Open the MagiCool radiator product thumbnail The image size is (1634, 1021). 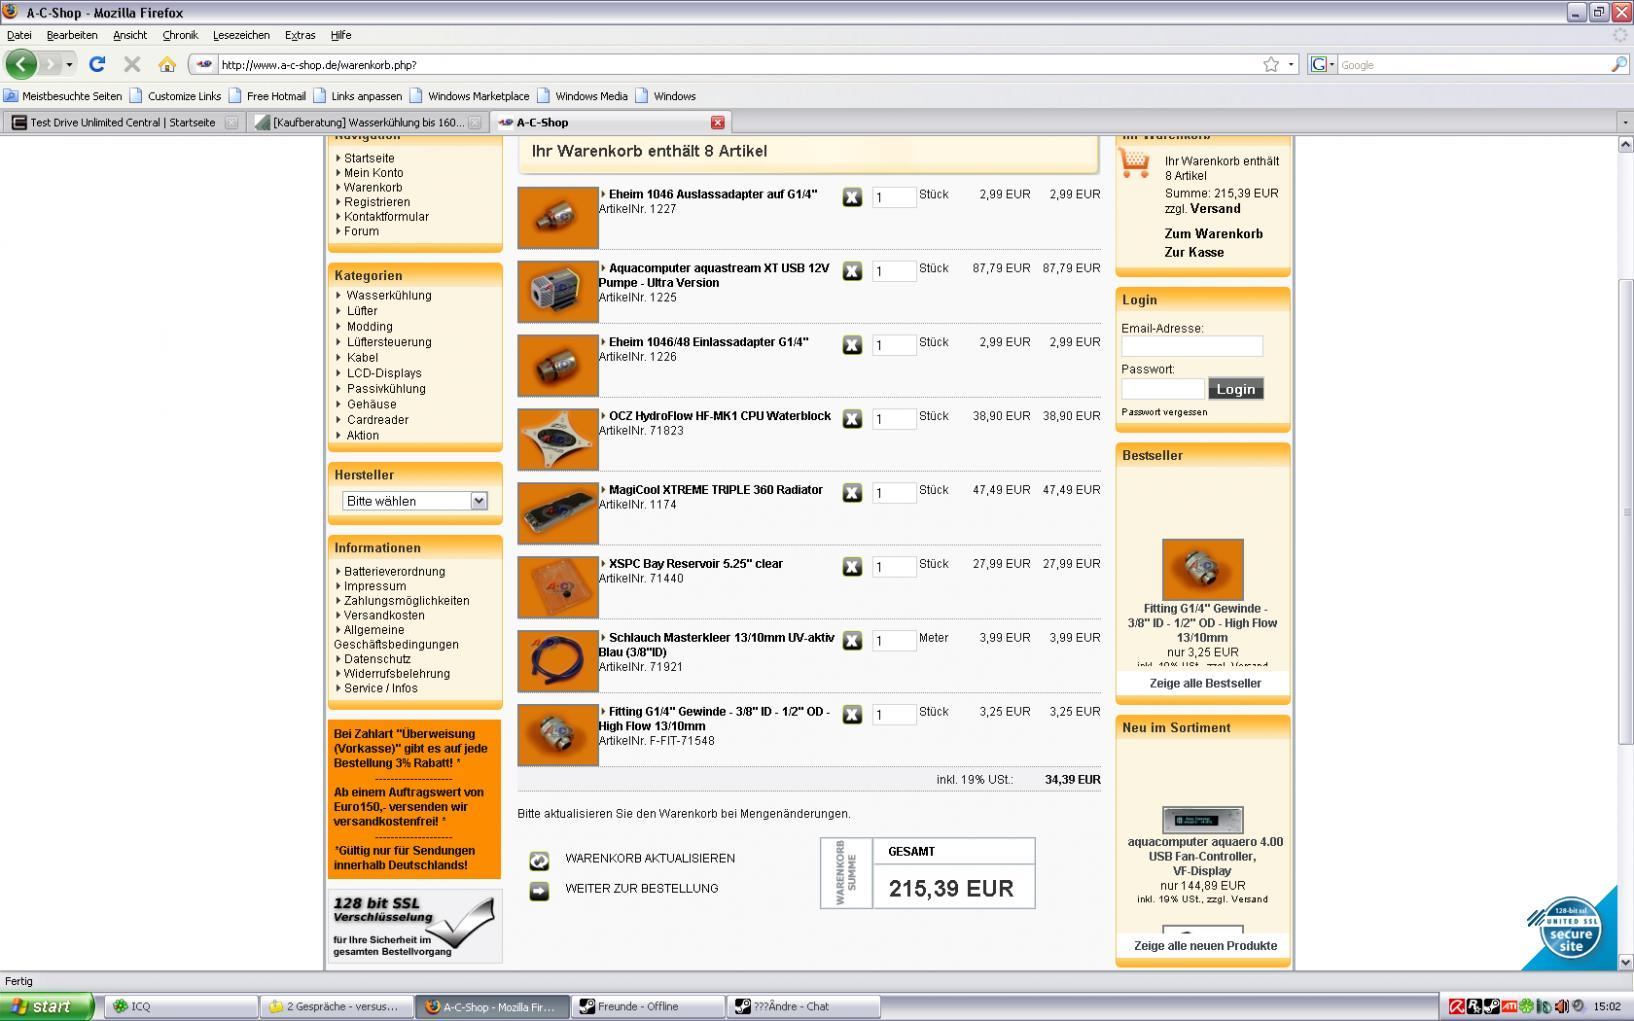(x=558, y=513)
